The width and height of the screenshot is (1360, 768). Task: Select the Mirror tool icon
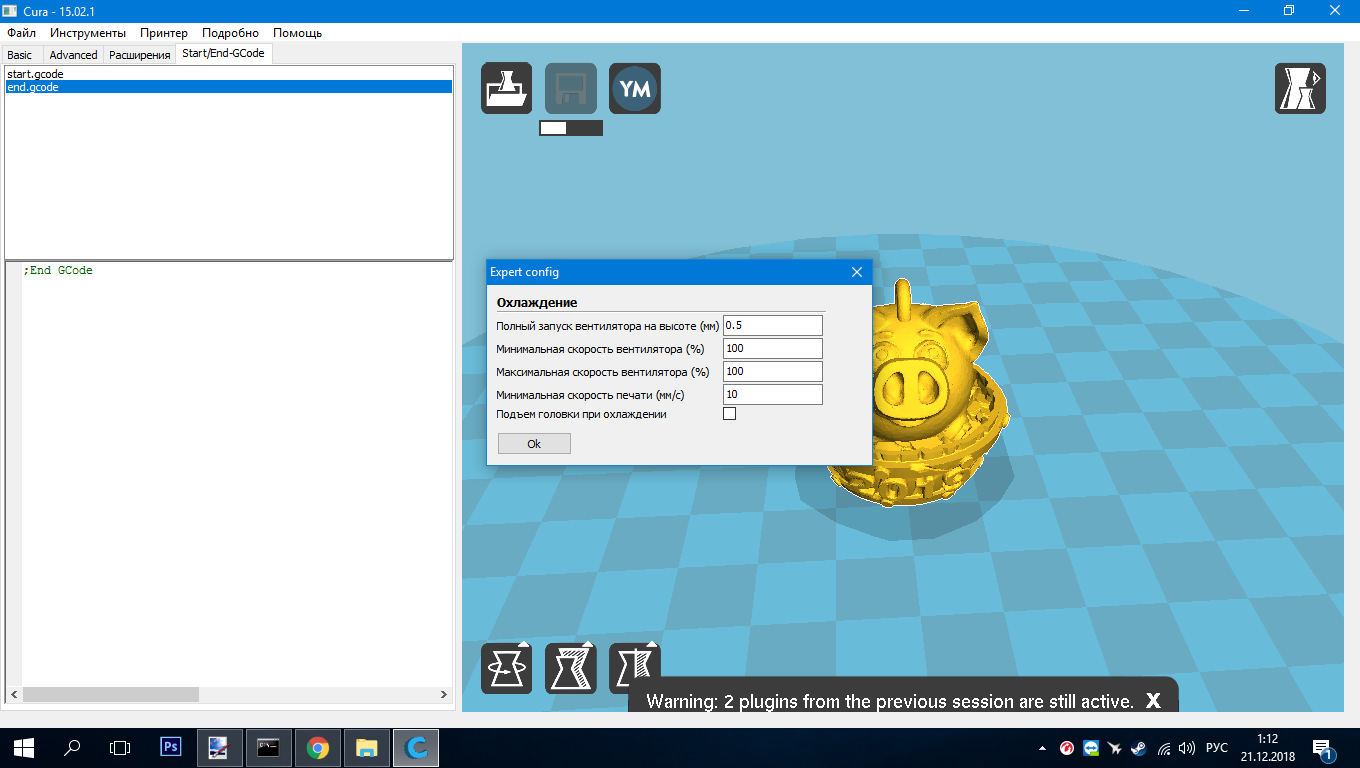pyautogui.click(x=634, y=668)
